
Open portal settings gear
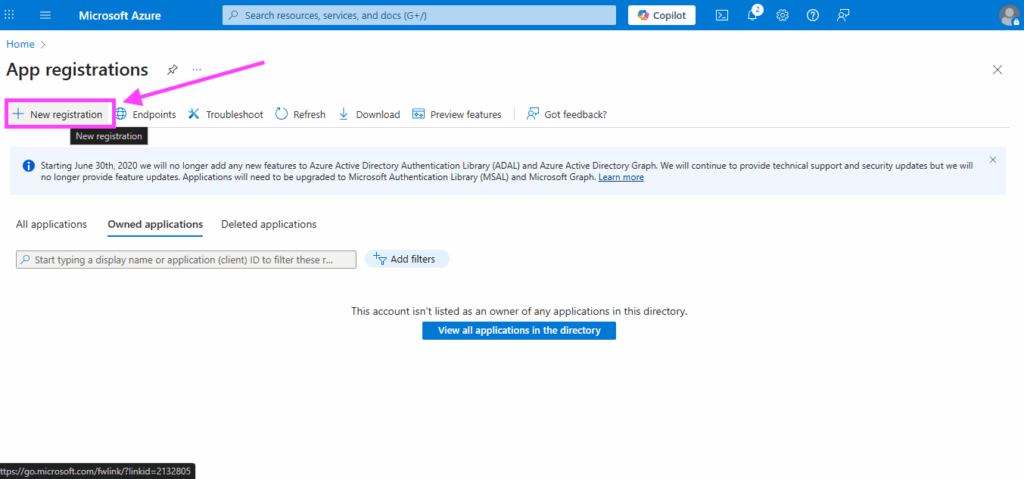coord(782,15)
